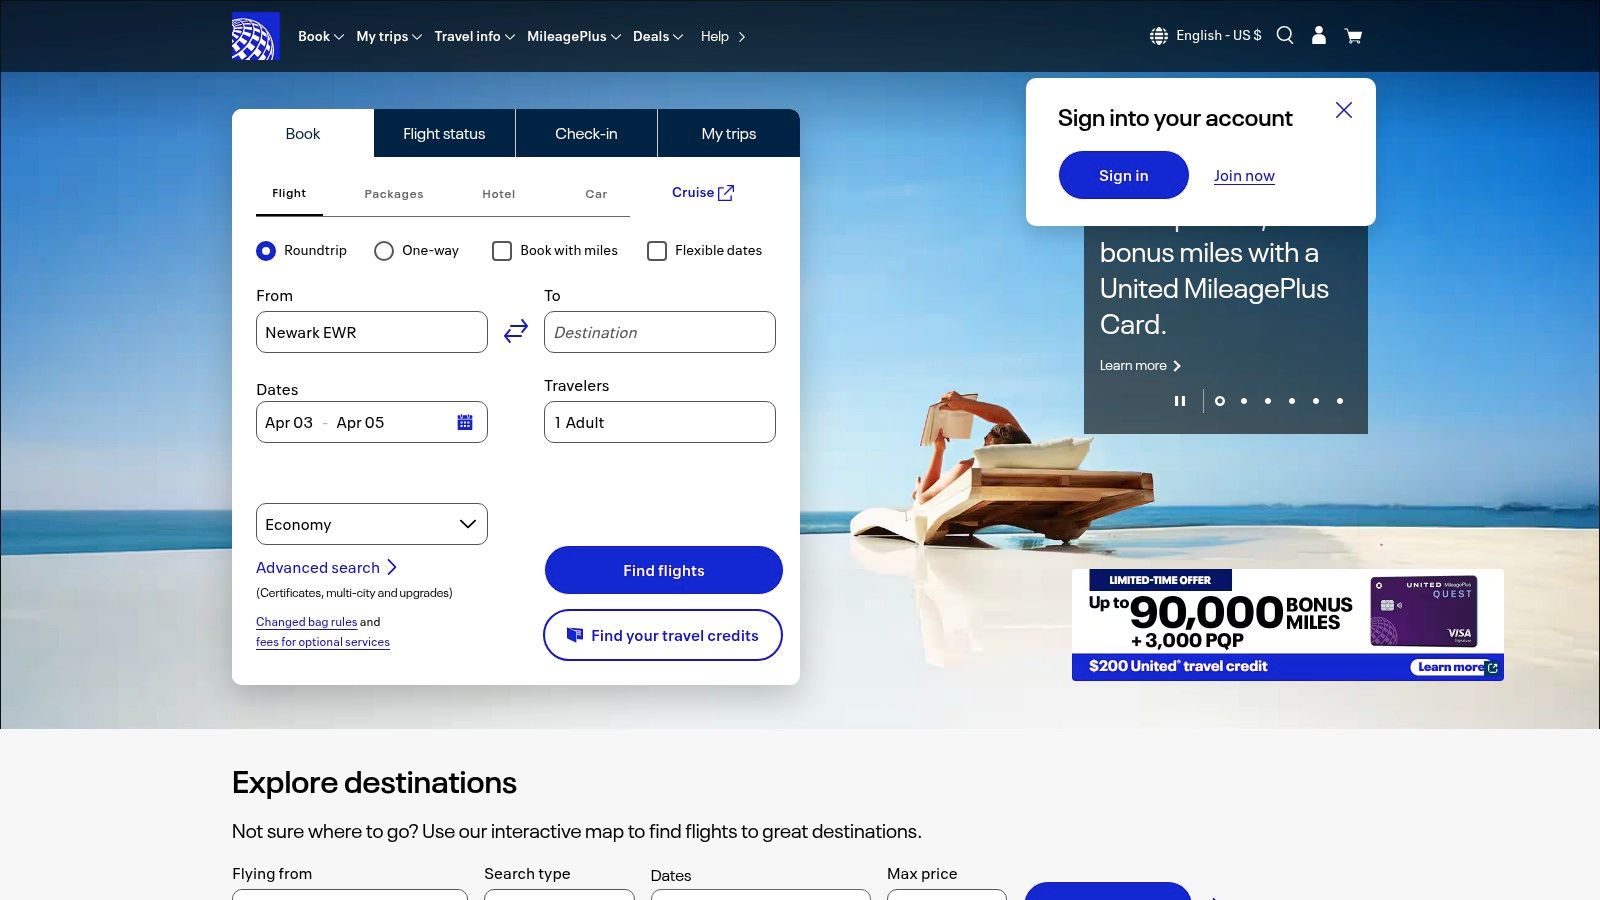This screenshot has height=900, width=1600.
Task: Switch to the Check-in tab
Action: pos(585,133)
